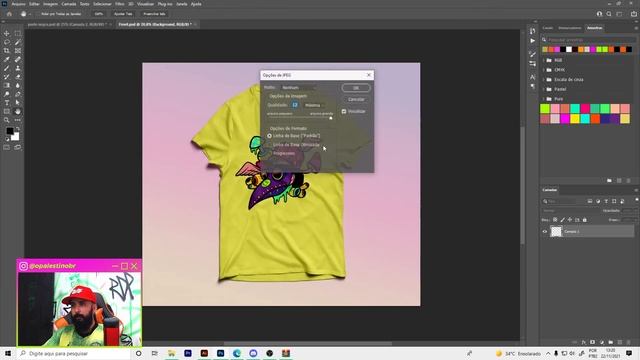
Task: Toggle pixel layer filter in Layers panel
Action: click(x=590, y=201)
